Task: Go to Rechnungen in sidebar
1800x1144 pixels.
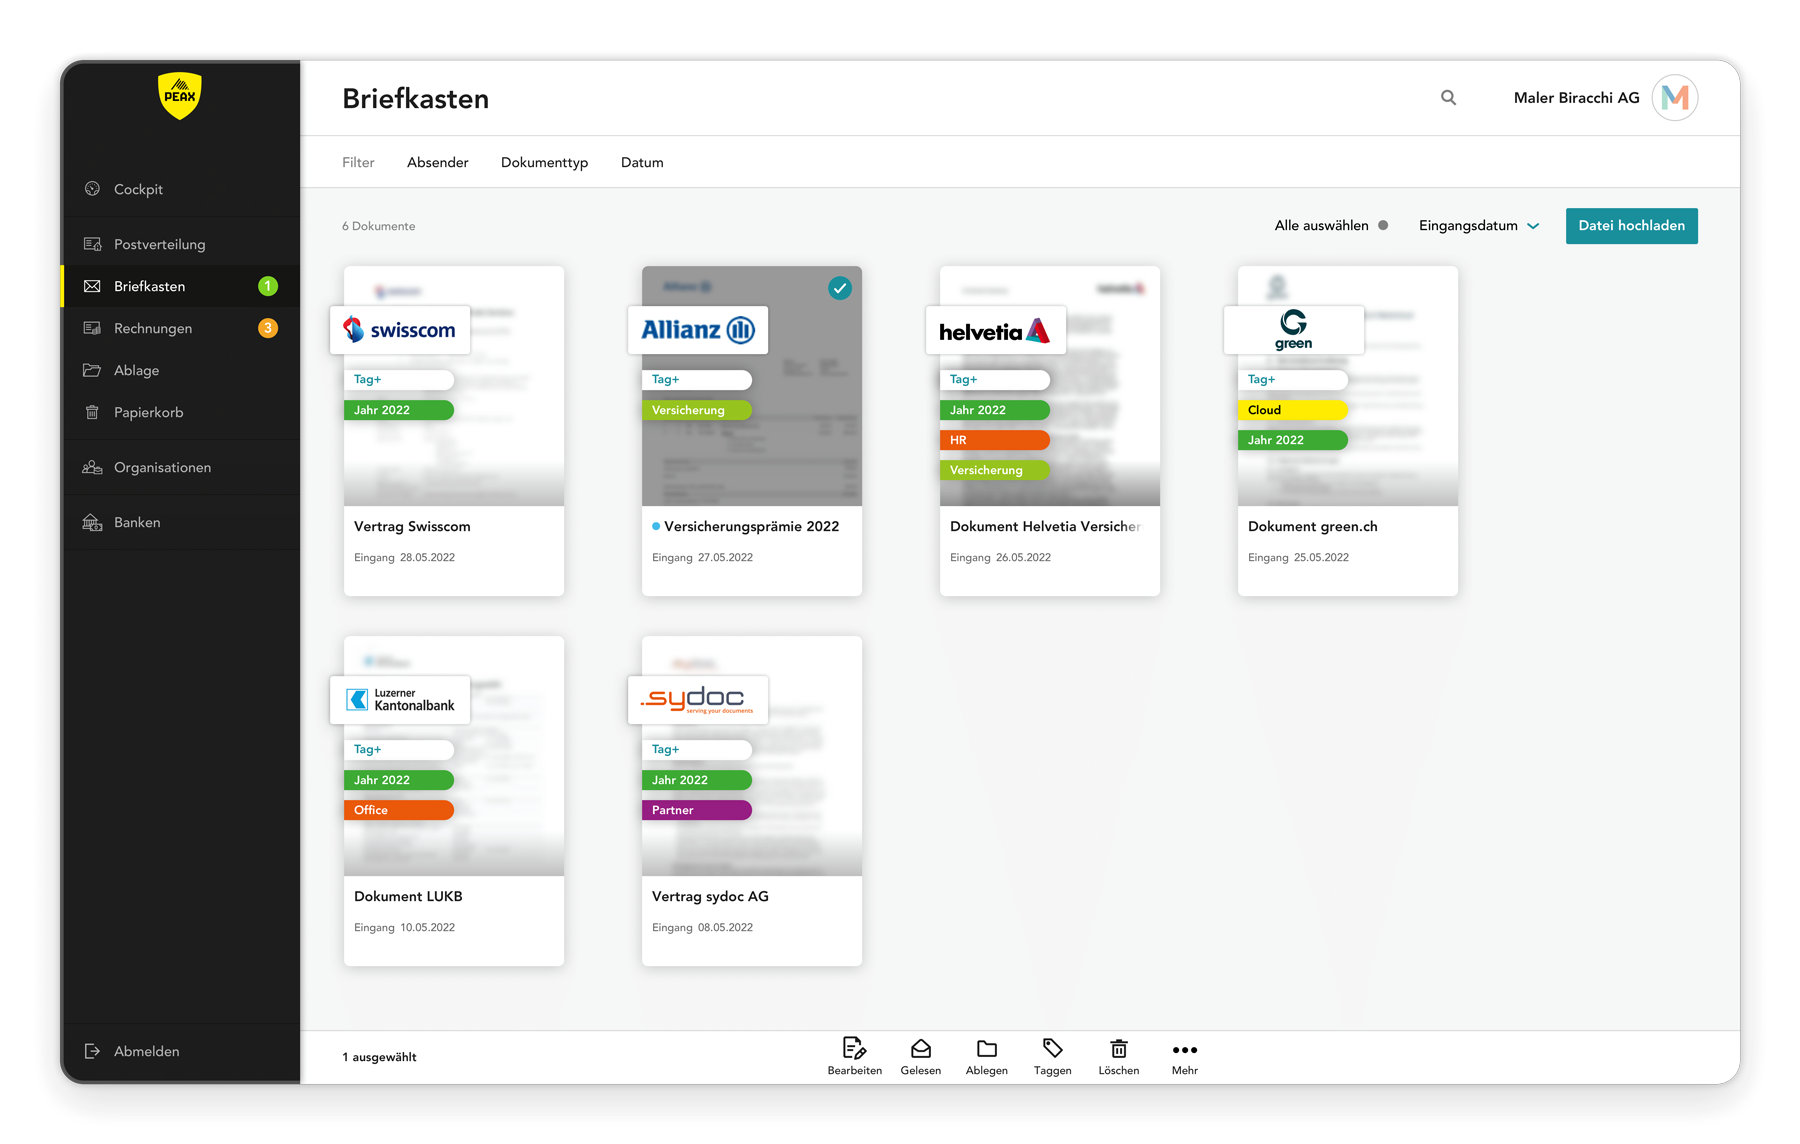Action: [x=153, y=329]
